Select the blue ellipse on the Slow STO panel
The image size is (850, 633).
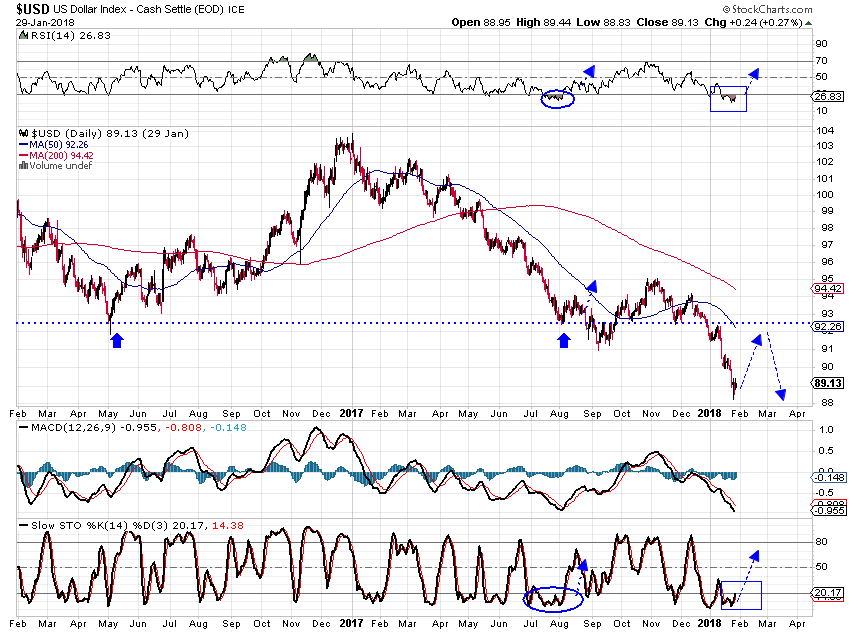[553, 598]
